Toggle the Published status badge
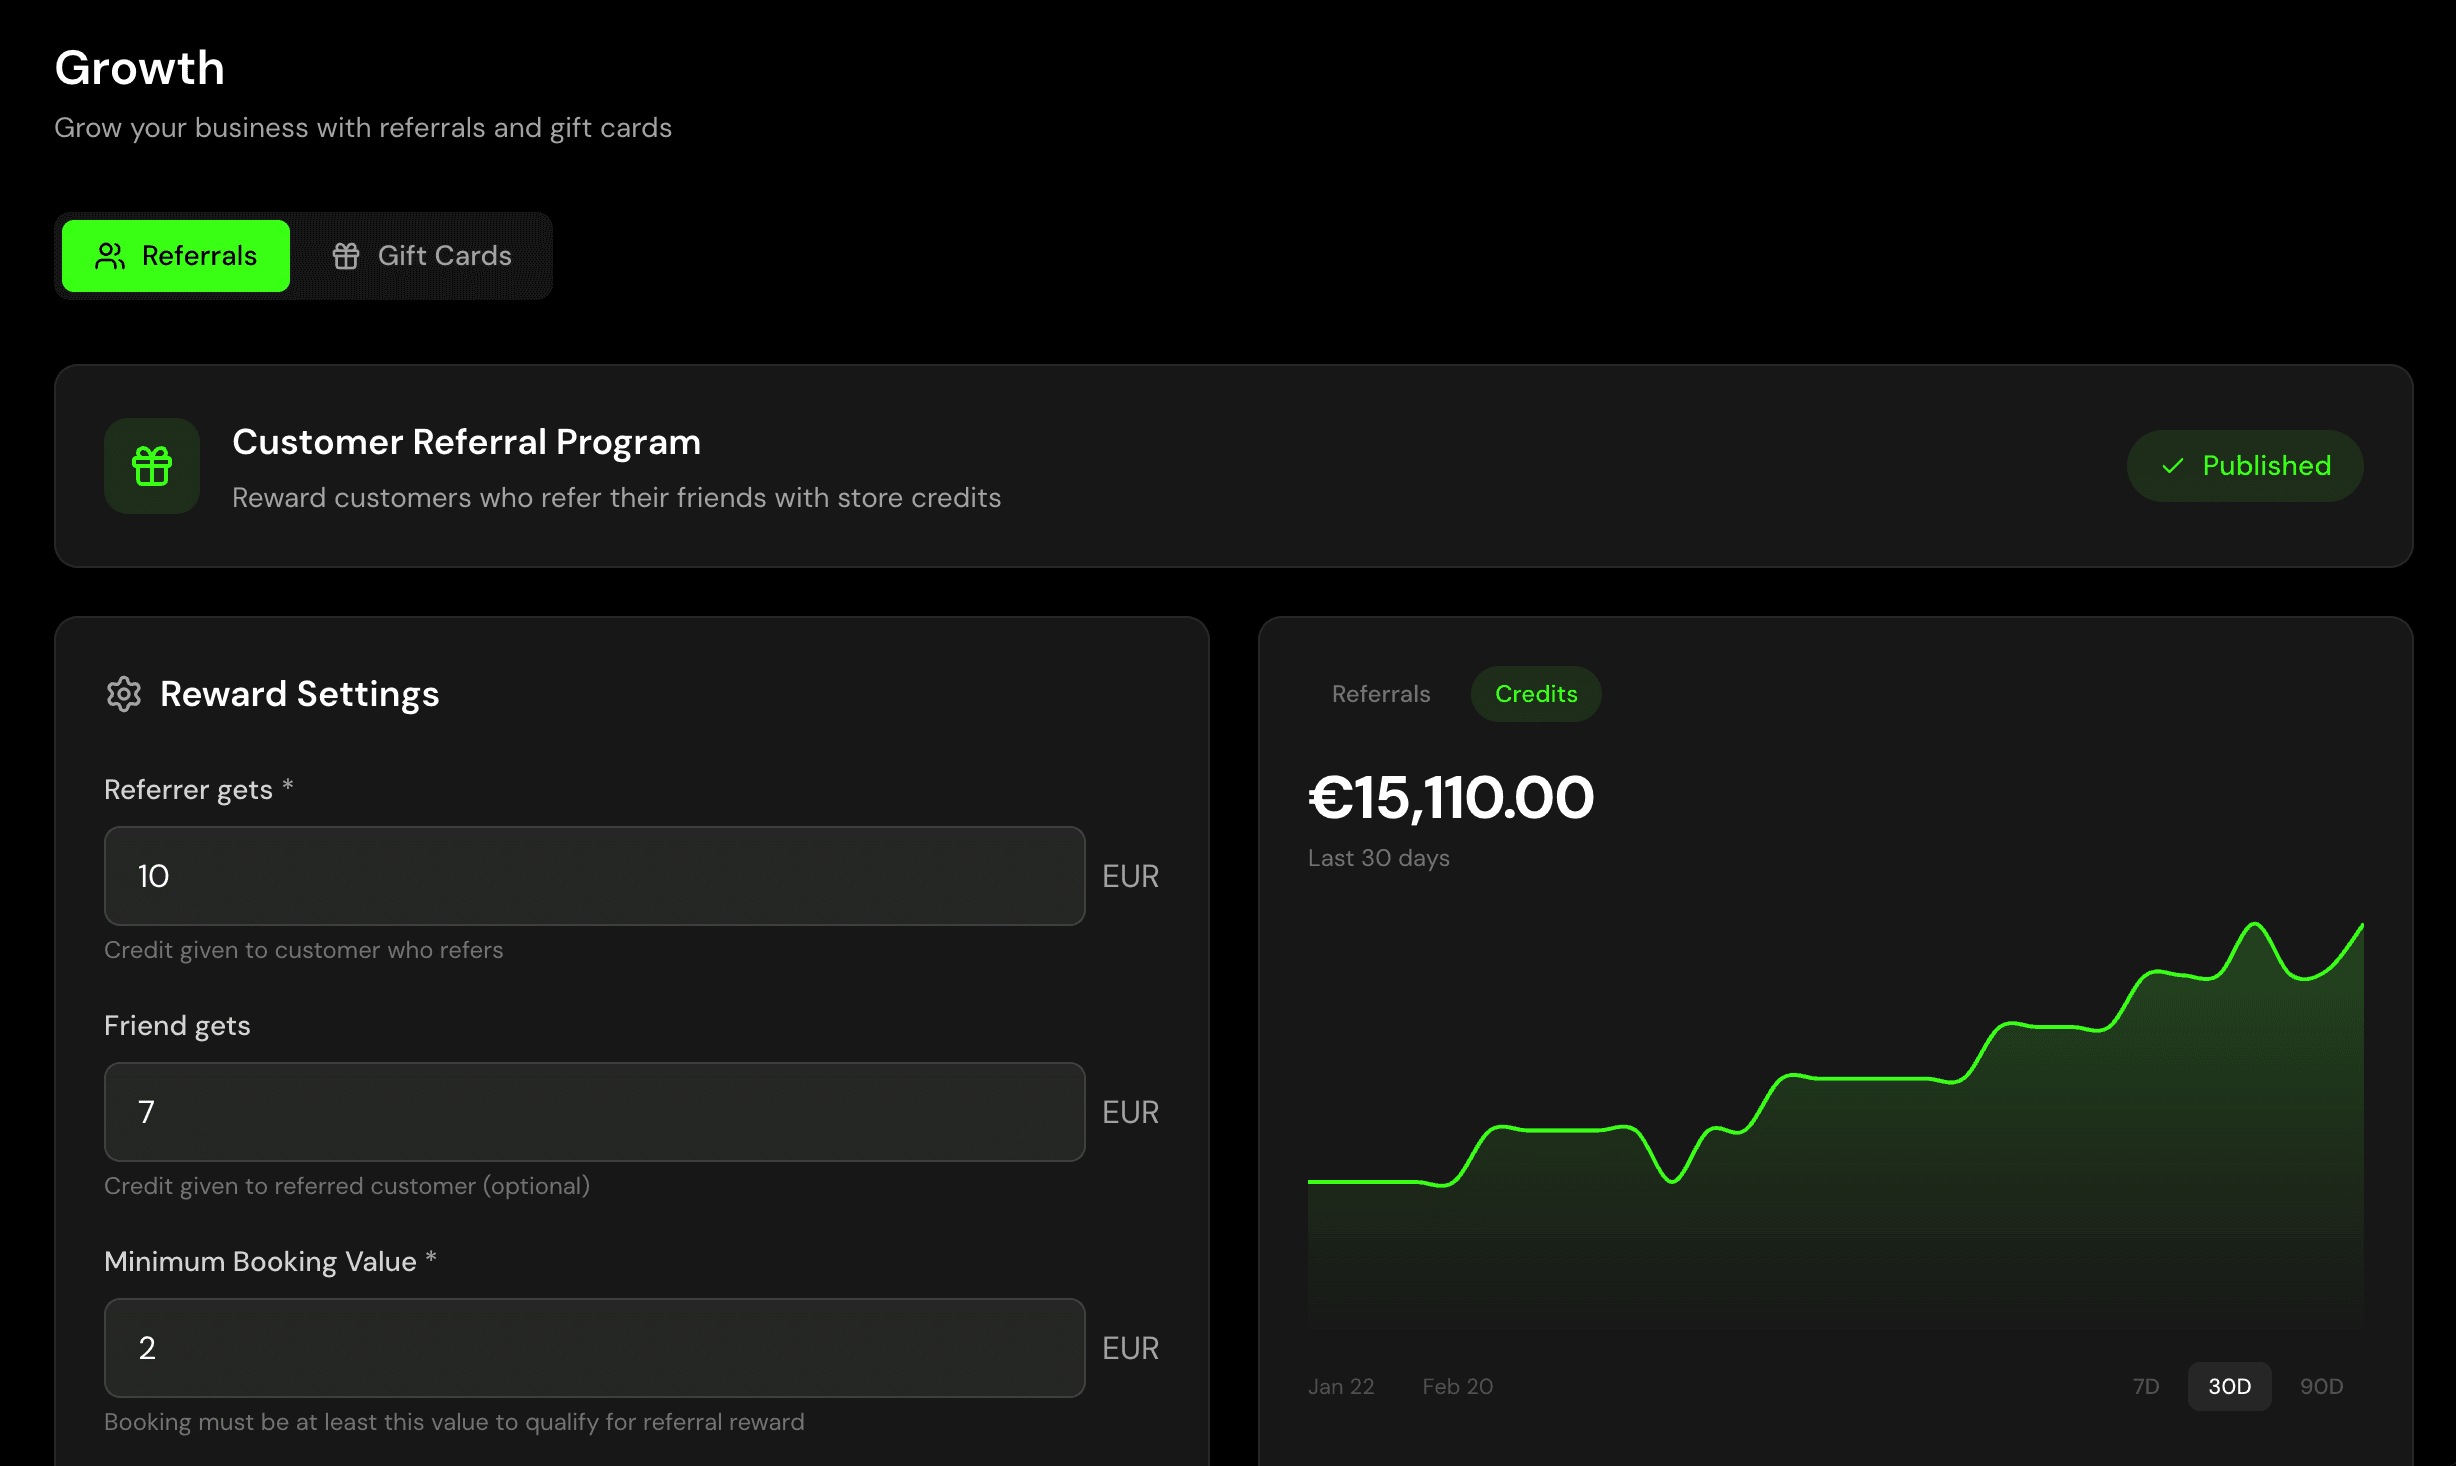Viewport: 2456px width, 1466px height. tap(2245, 466)
